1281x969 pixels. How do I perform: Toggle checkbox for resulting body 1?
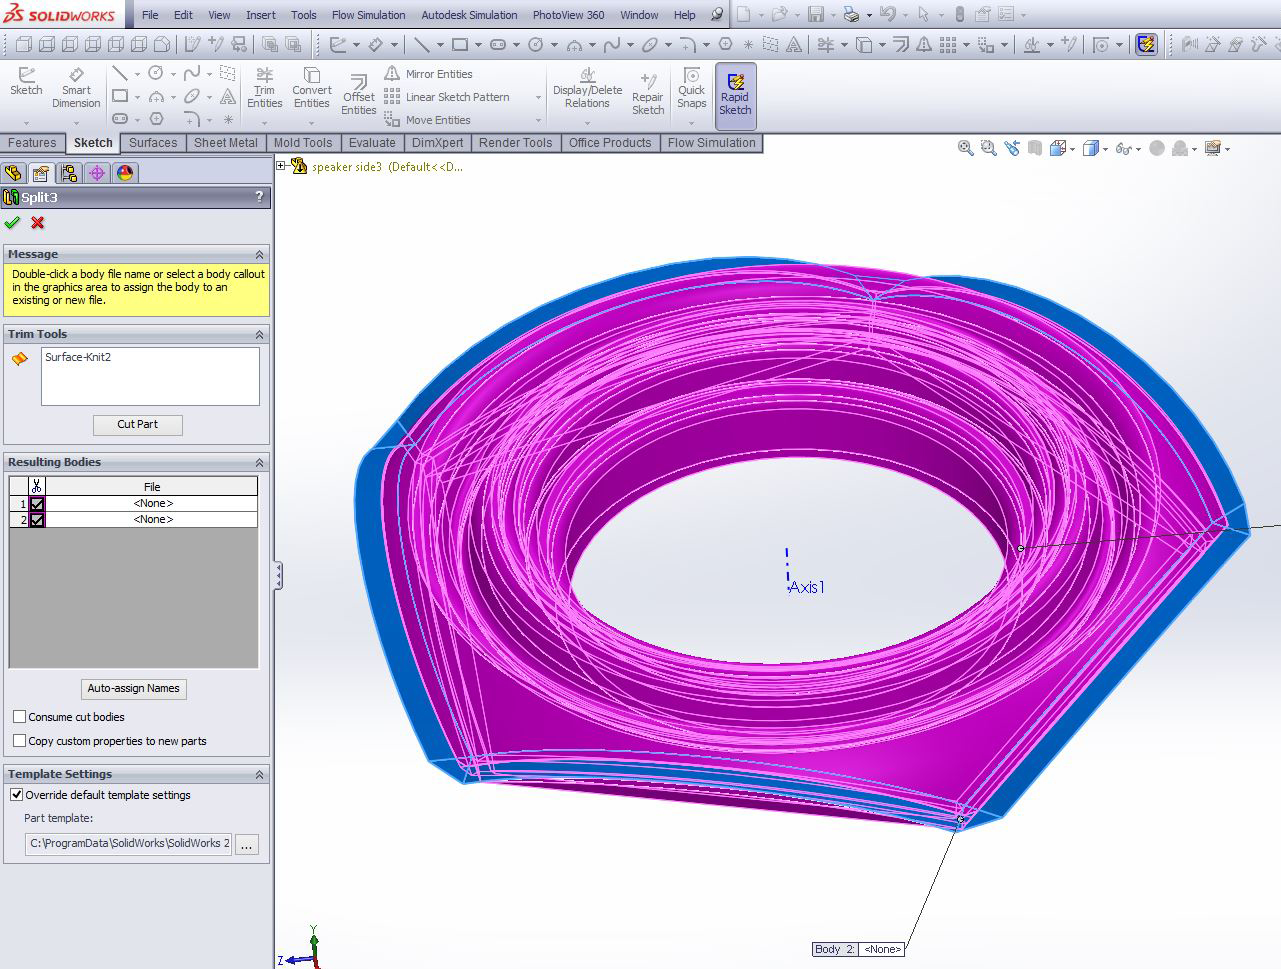37,504
